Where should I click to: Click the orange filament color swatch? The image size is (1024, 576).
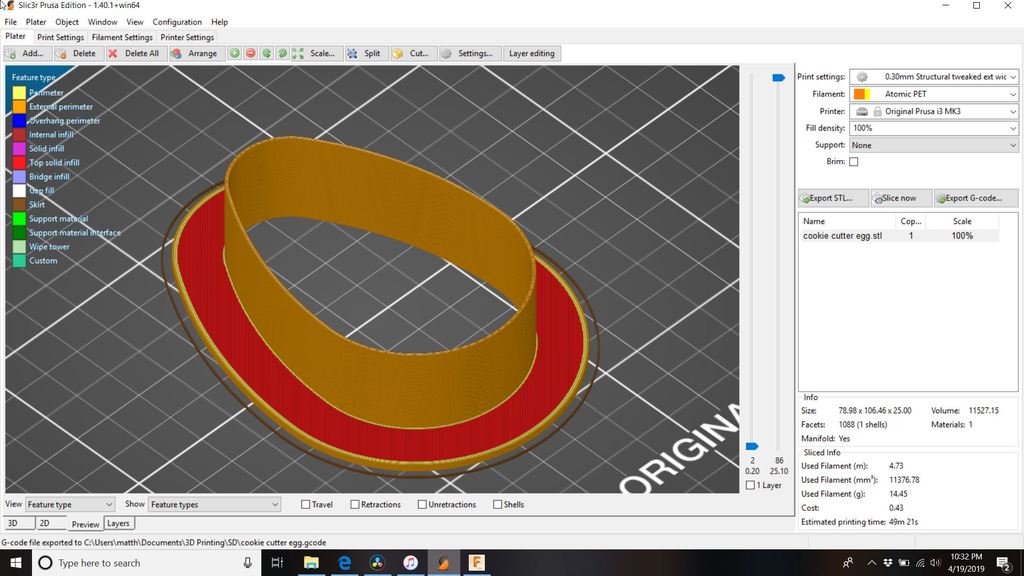pyautogui.click(x=859, y=94)
